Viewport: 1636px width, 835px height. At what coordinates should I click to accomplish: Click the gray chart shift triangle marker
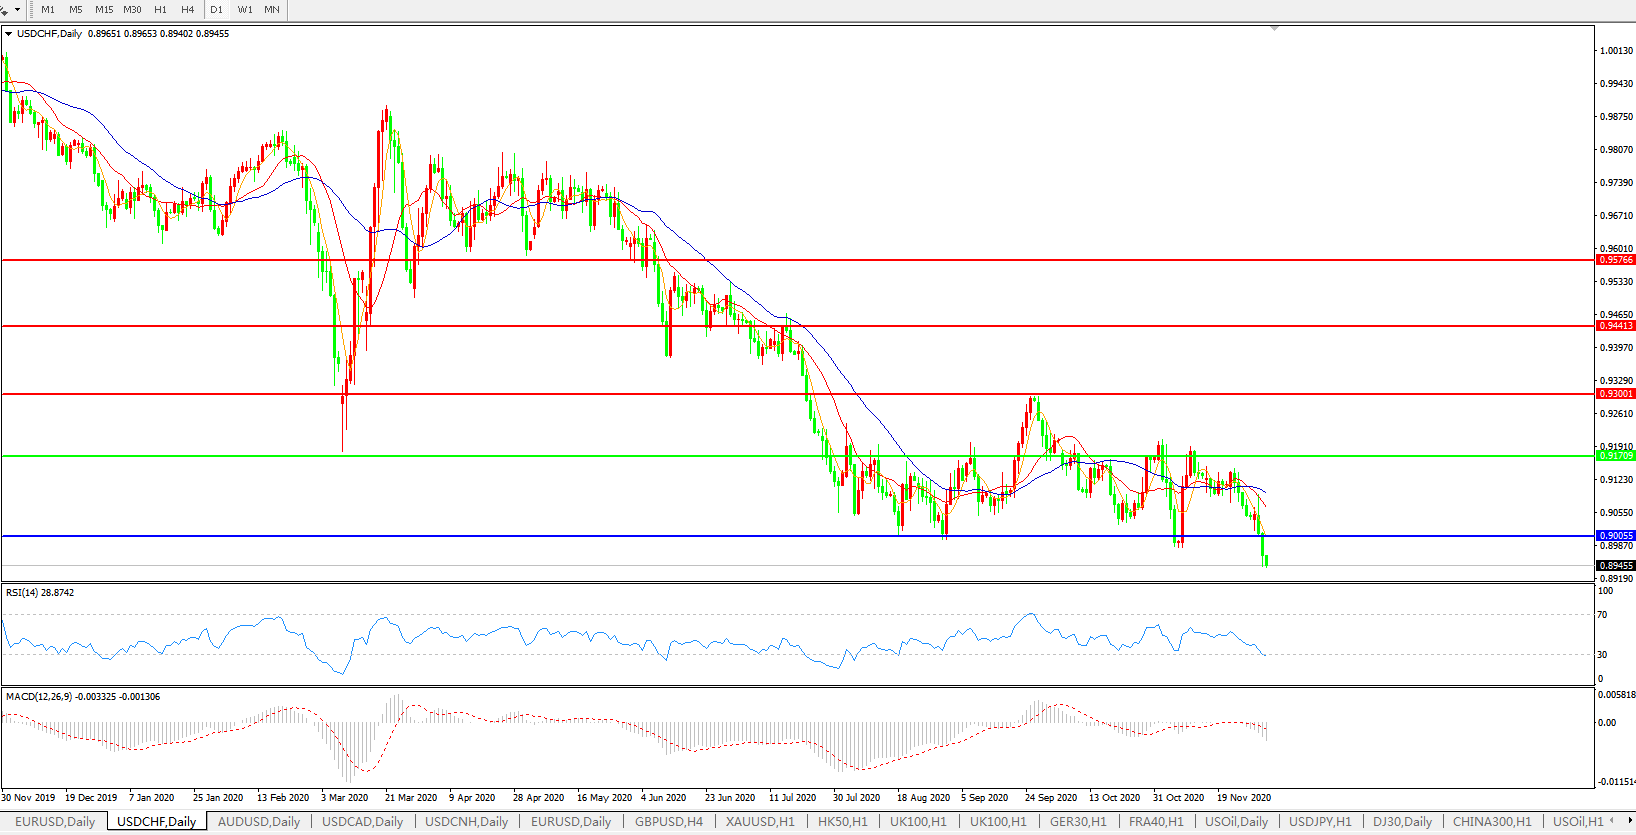pos(1274,29)
